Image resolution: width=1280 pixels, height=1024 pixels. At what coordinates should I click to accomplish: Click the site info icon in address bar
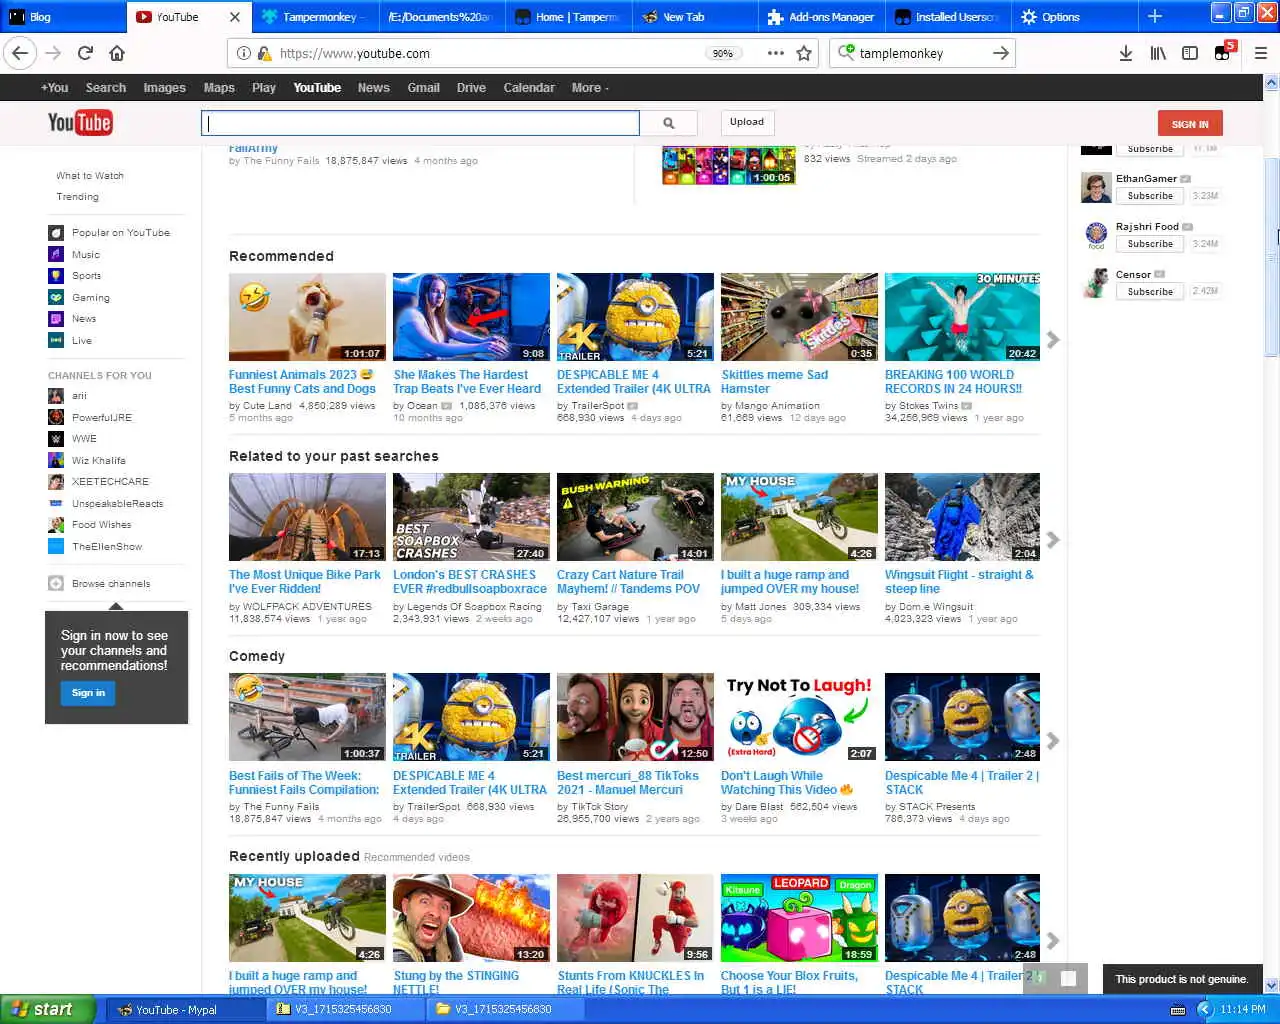pos(243,53)
